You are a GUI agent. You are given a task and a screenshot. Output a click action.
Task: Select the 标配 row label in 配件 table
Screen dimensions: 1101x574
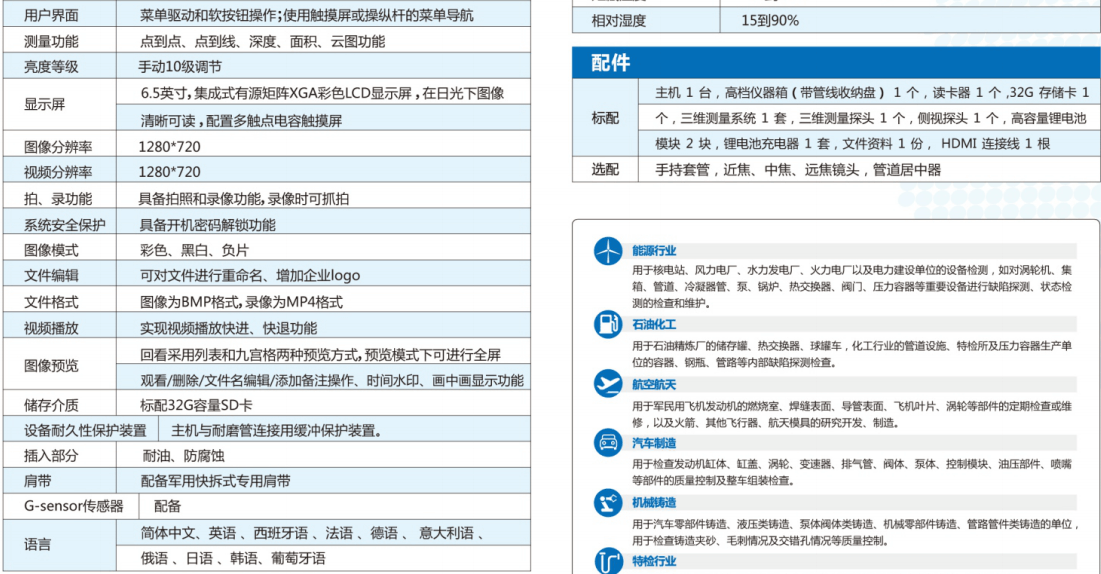pyautogui.click(x=605, y=118)
